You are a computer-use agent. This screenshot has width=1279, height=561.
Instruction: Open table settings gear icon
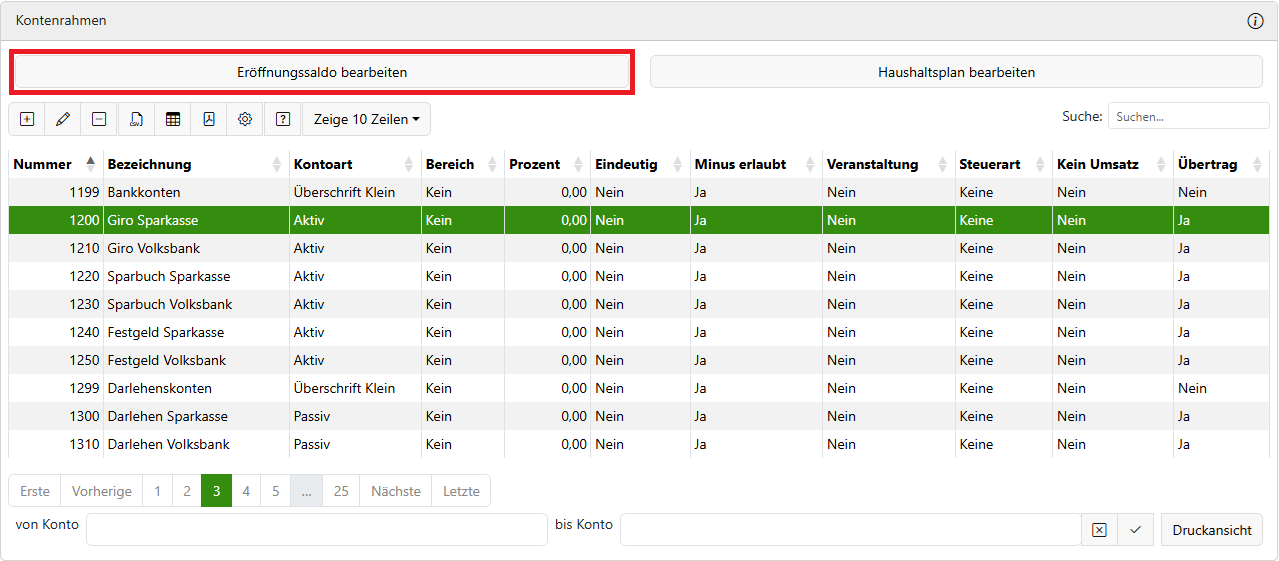pos(245,119)
